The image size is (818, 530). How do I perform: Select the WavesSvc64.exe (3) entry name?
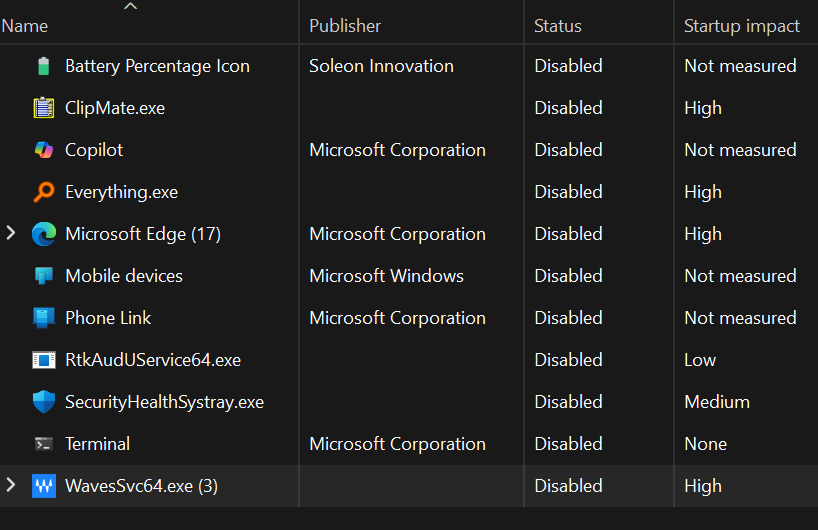coord(141,486)
